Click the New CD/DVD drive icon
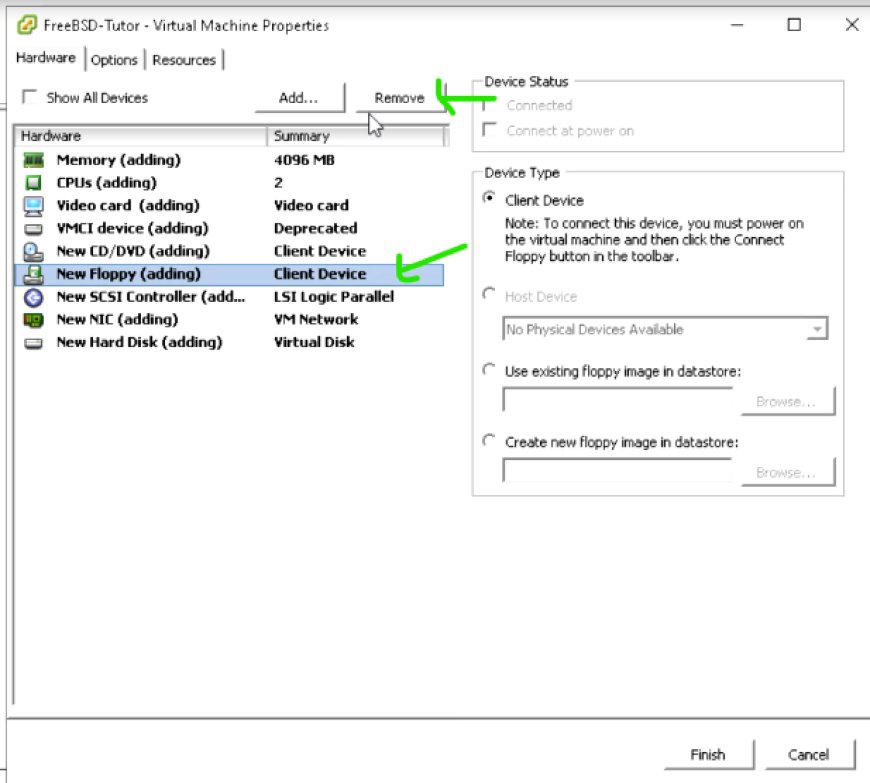Image resolution: width=870 pixels, height=783 pixels. [x=33, y=252]
